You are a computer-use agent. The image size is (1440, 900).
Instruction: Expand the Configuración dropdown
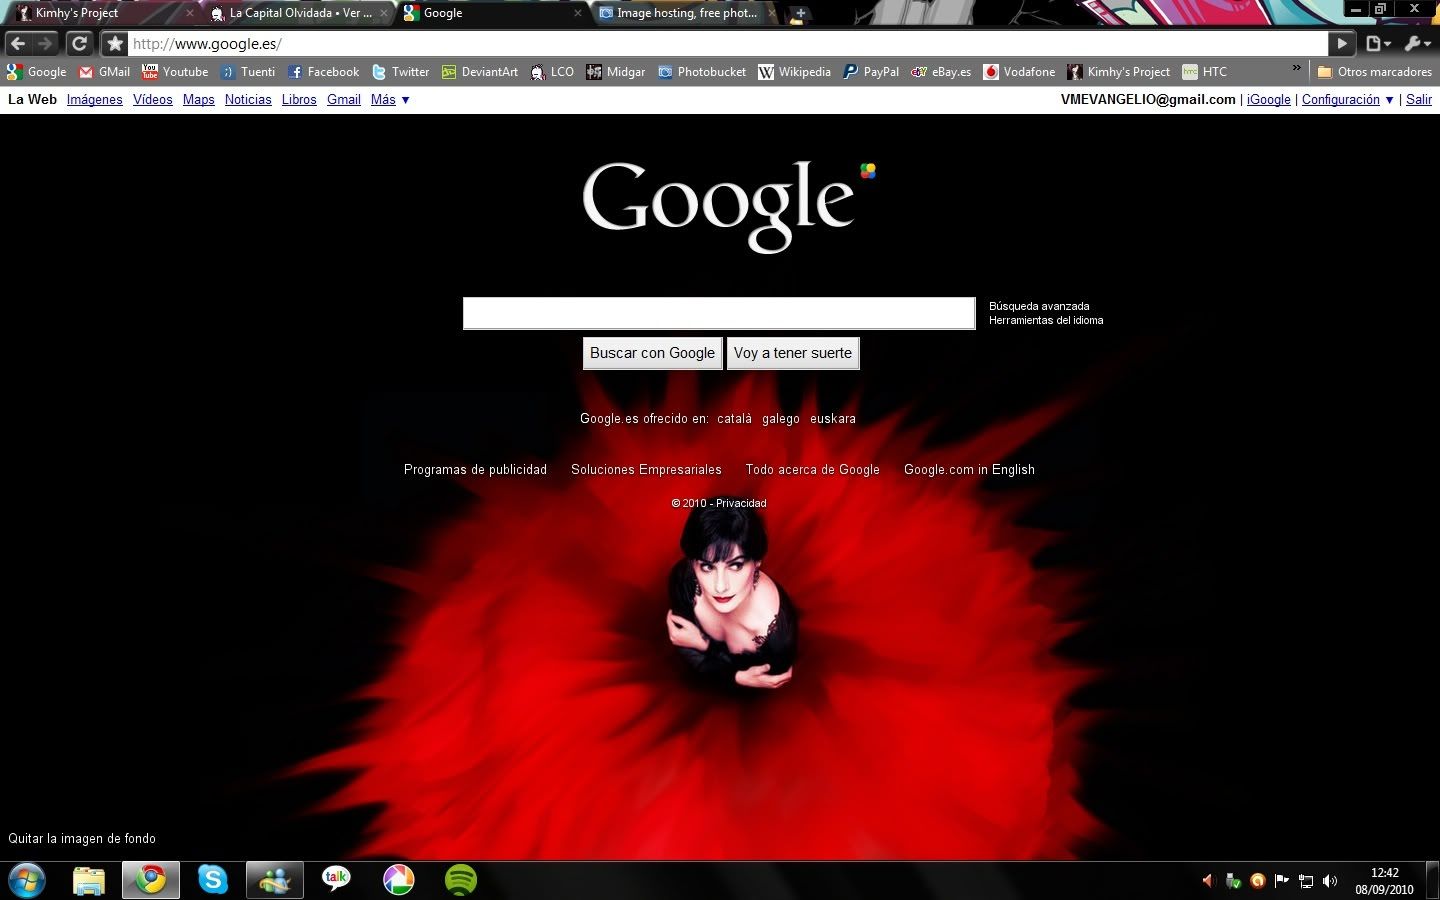pos(1347,100)
